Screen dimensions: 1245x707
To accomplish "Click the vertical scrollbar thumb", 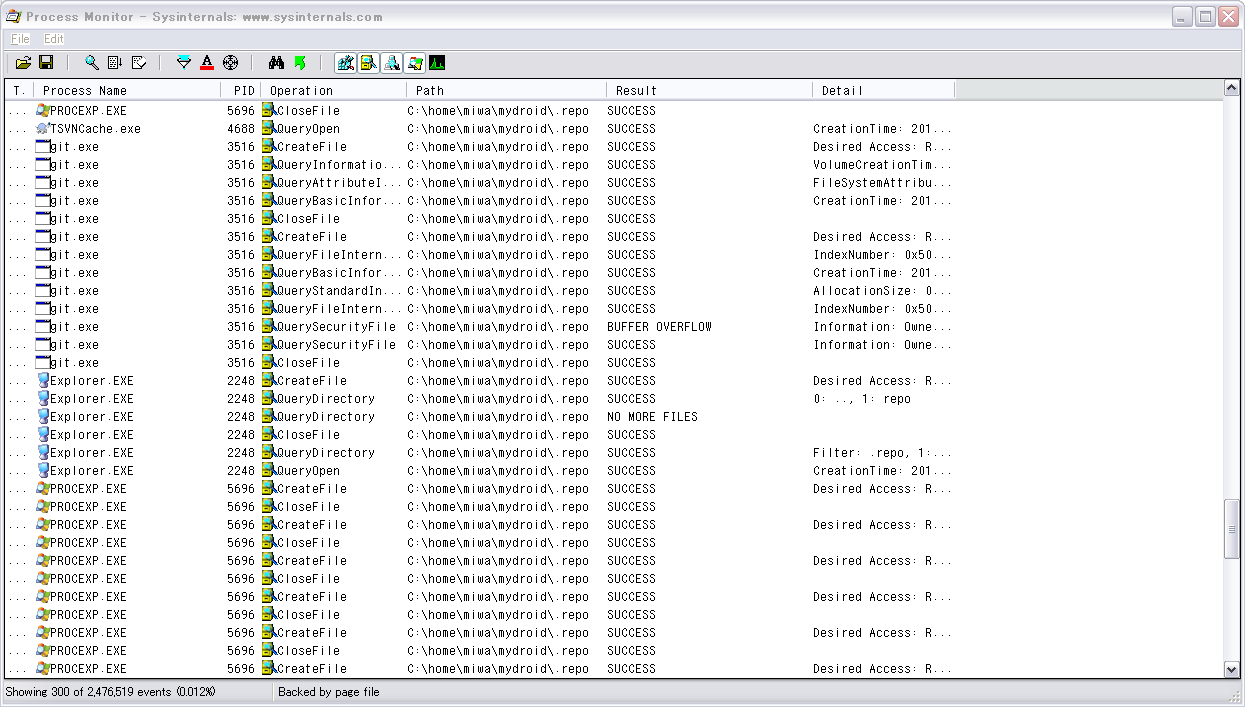I will (x=1232, y=529).
